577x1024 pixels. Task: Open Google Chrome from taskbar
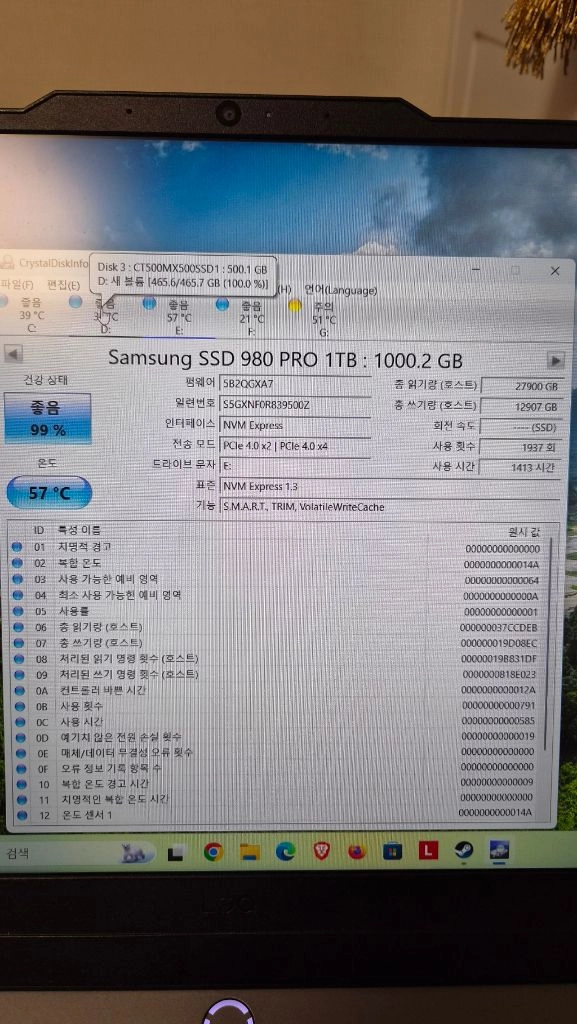[213, 852]
